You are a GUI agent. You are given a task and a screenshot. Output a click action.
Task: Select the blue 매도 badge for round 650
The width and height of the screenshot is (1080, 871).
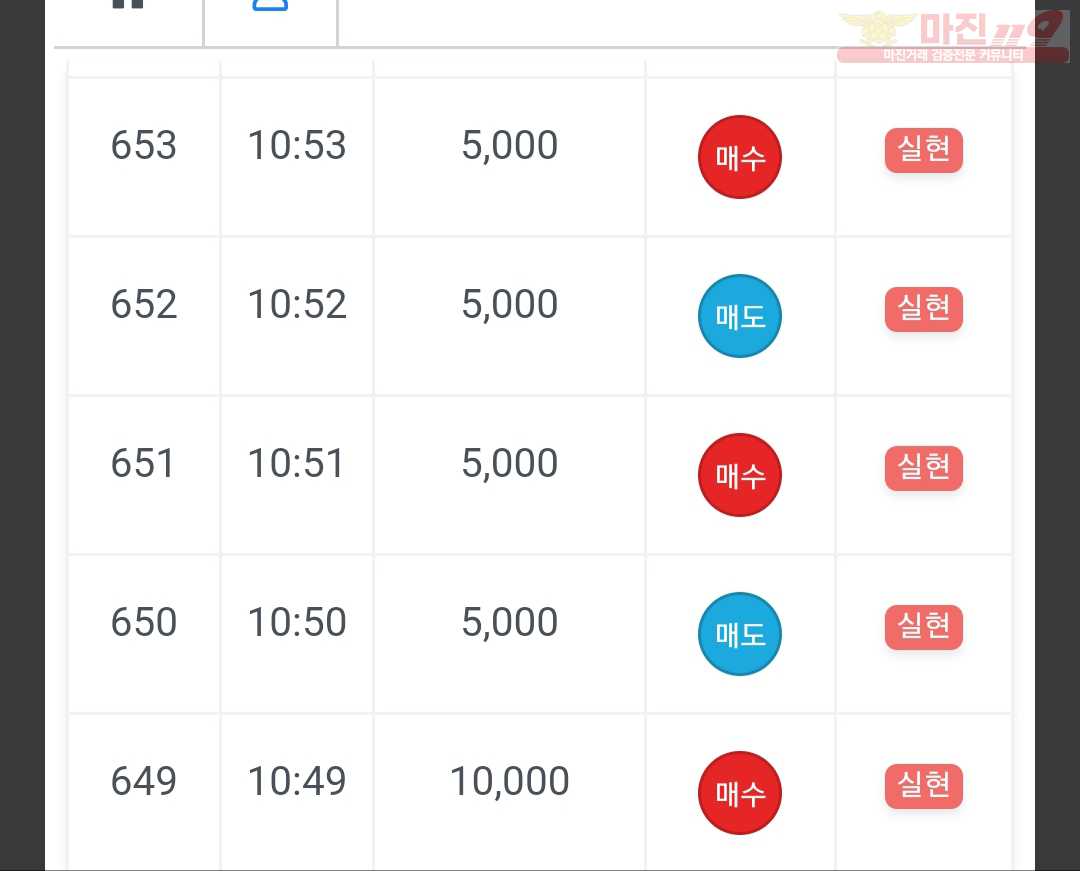click(740, 634)
